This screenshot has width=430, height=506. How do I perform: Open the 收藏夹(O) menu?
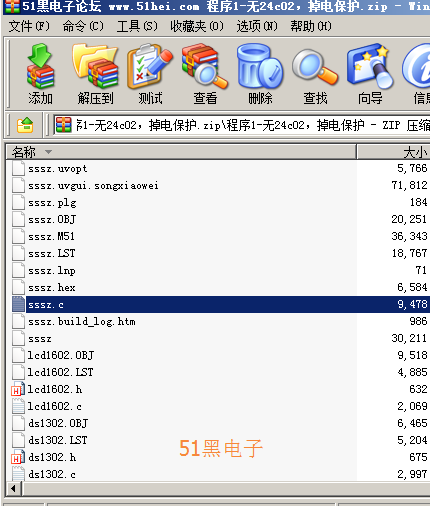pyautogui.click(x=197, y=26)
